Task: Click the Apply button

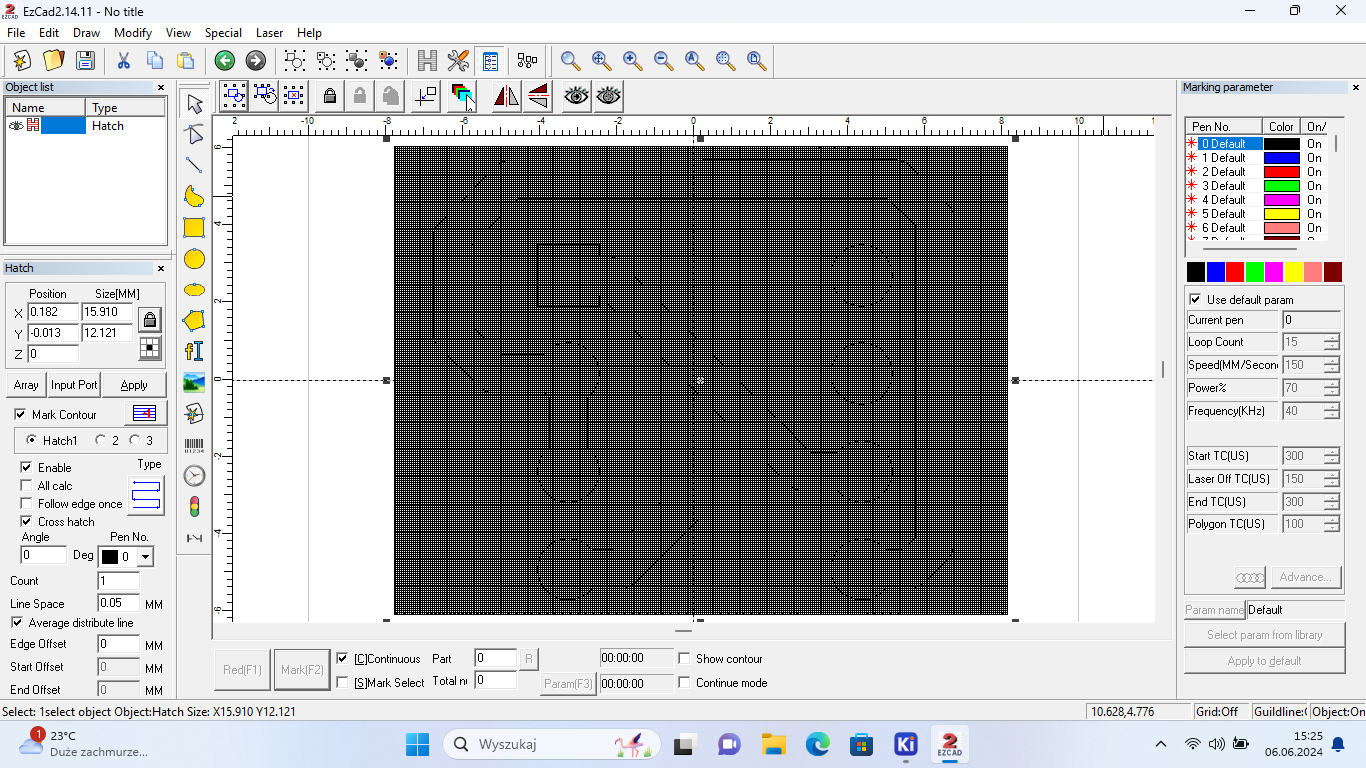Action: click(x=134, y=385)
